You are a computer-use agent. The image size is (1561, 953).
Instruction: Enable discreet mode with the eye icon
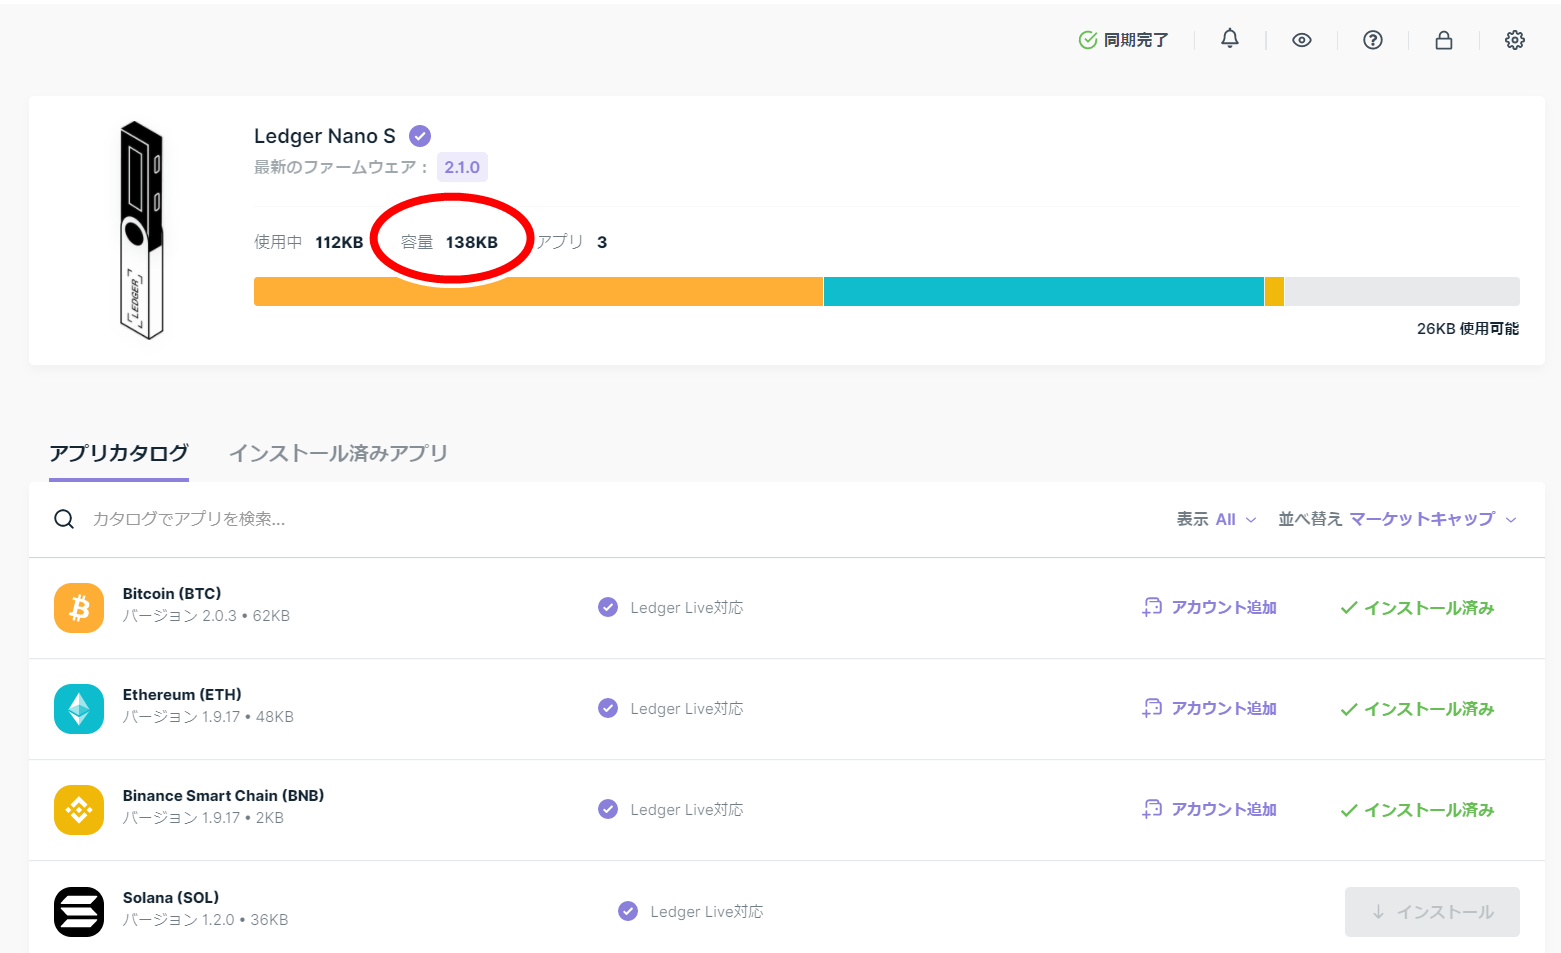[x=1301, y=39]
